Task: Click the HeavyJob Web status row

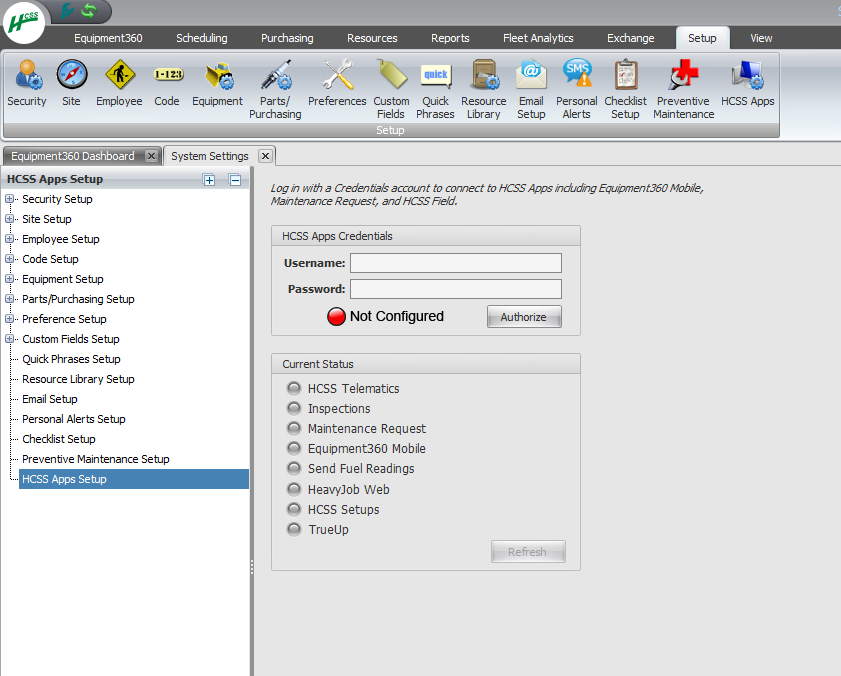Action: point(338,489)
